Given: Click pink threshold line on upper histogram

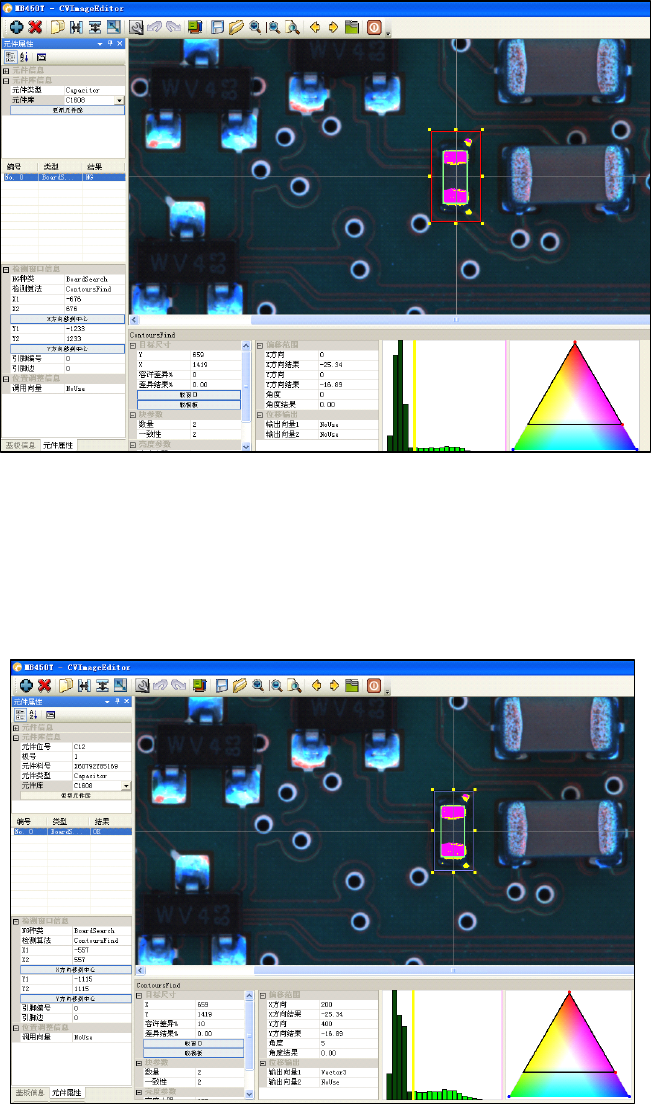Looking at the screenshot, I should [x=506, y=396].
